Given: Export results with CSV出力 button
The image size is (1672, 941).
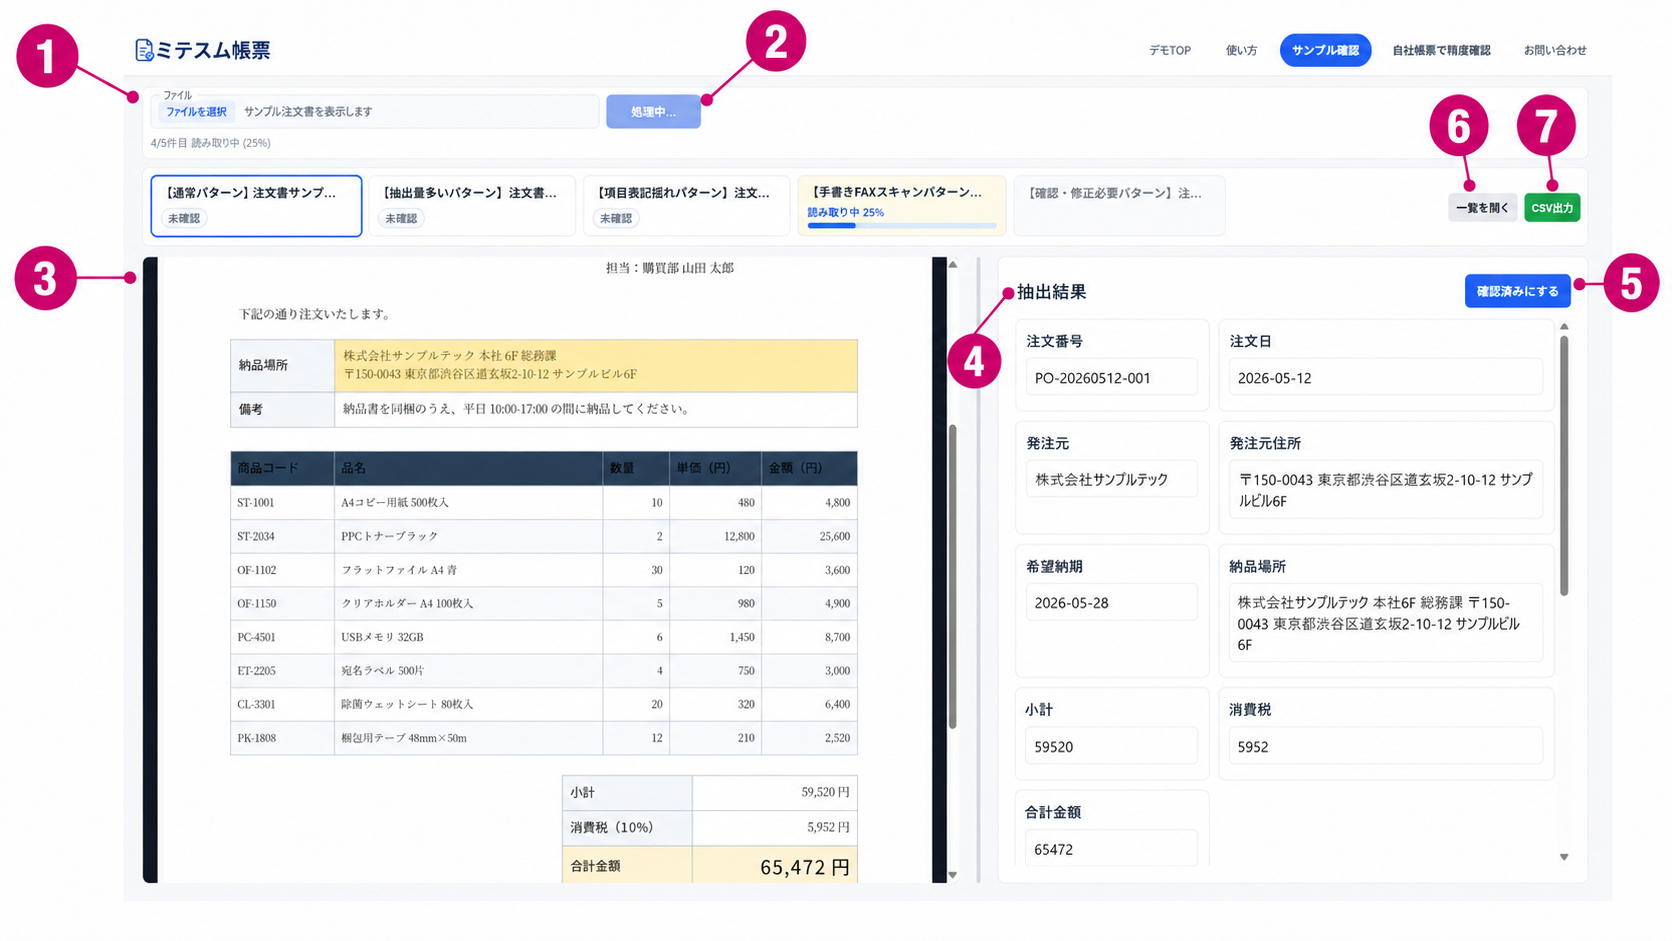Looking at the screenshot, I should coord(1552,208).
